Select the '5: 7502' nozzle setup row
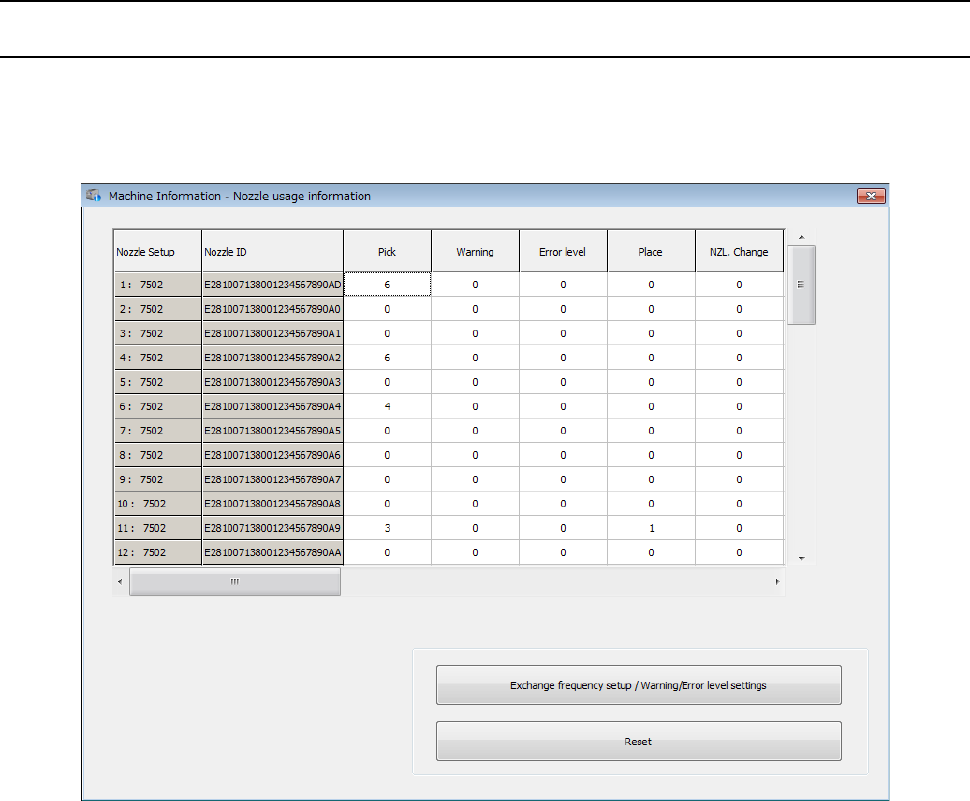The image size is (970, 801). [157, 382]
